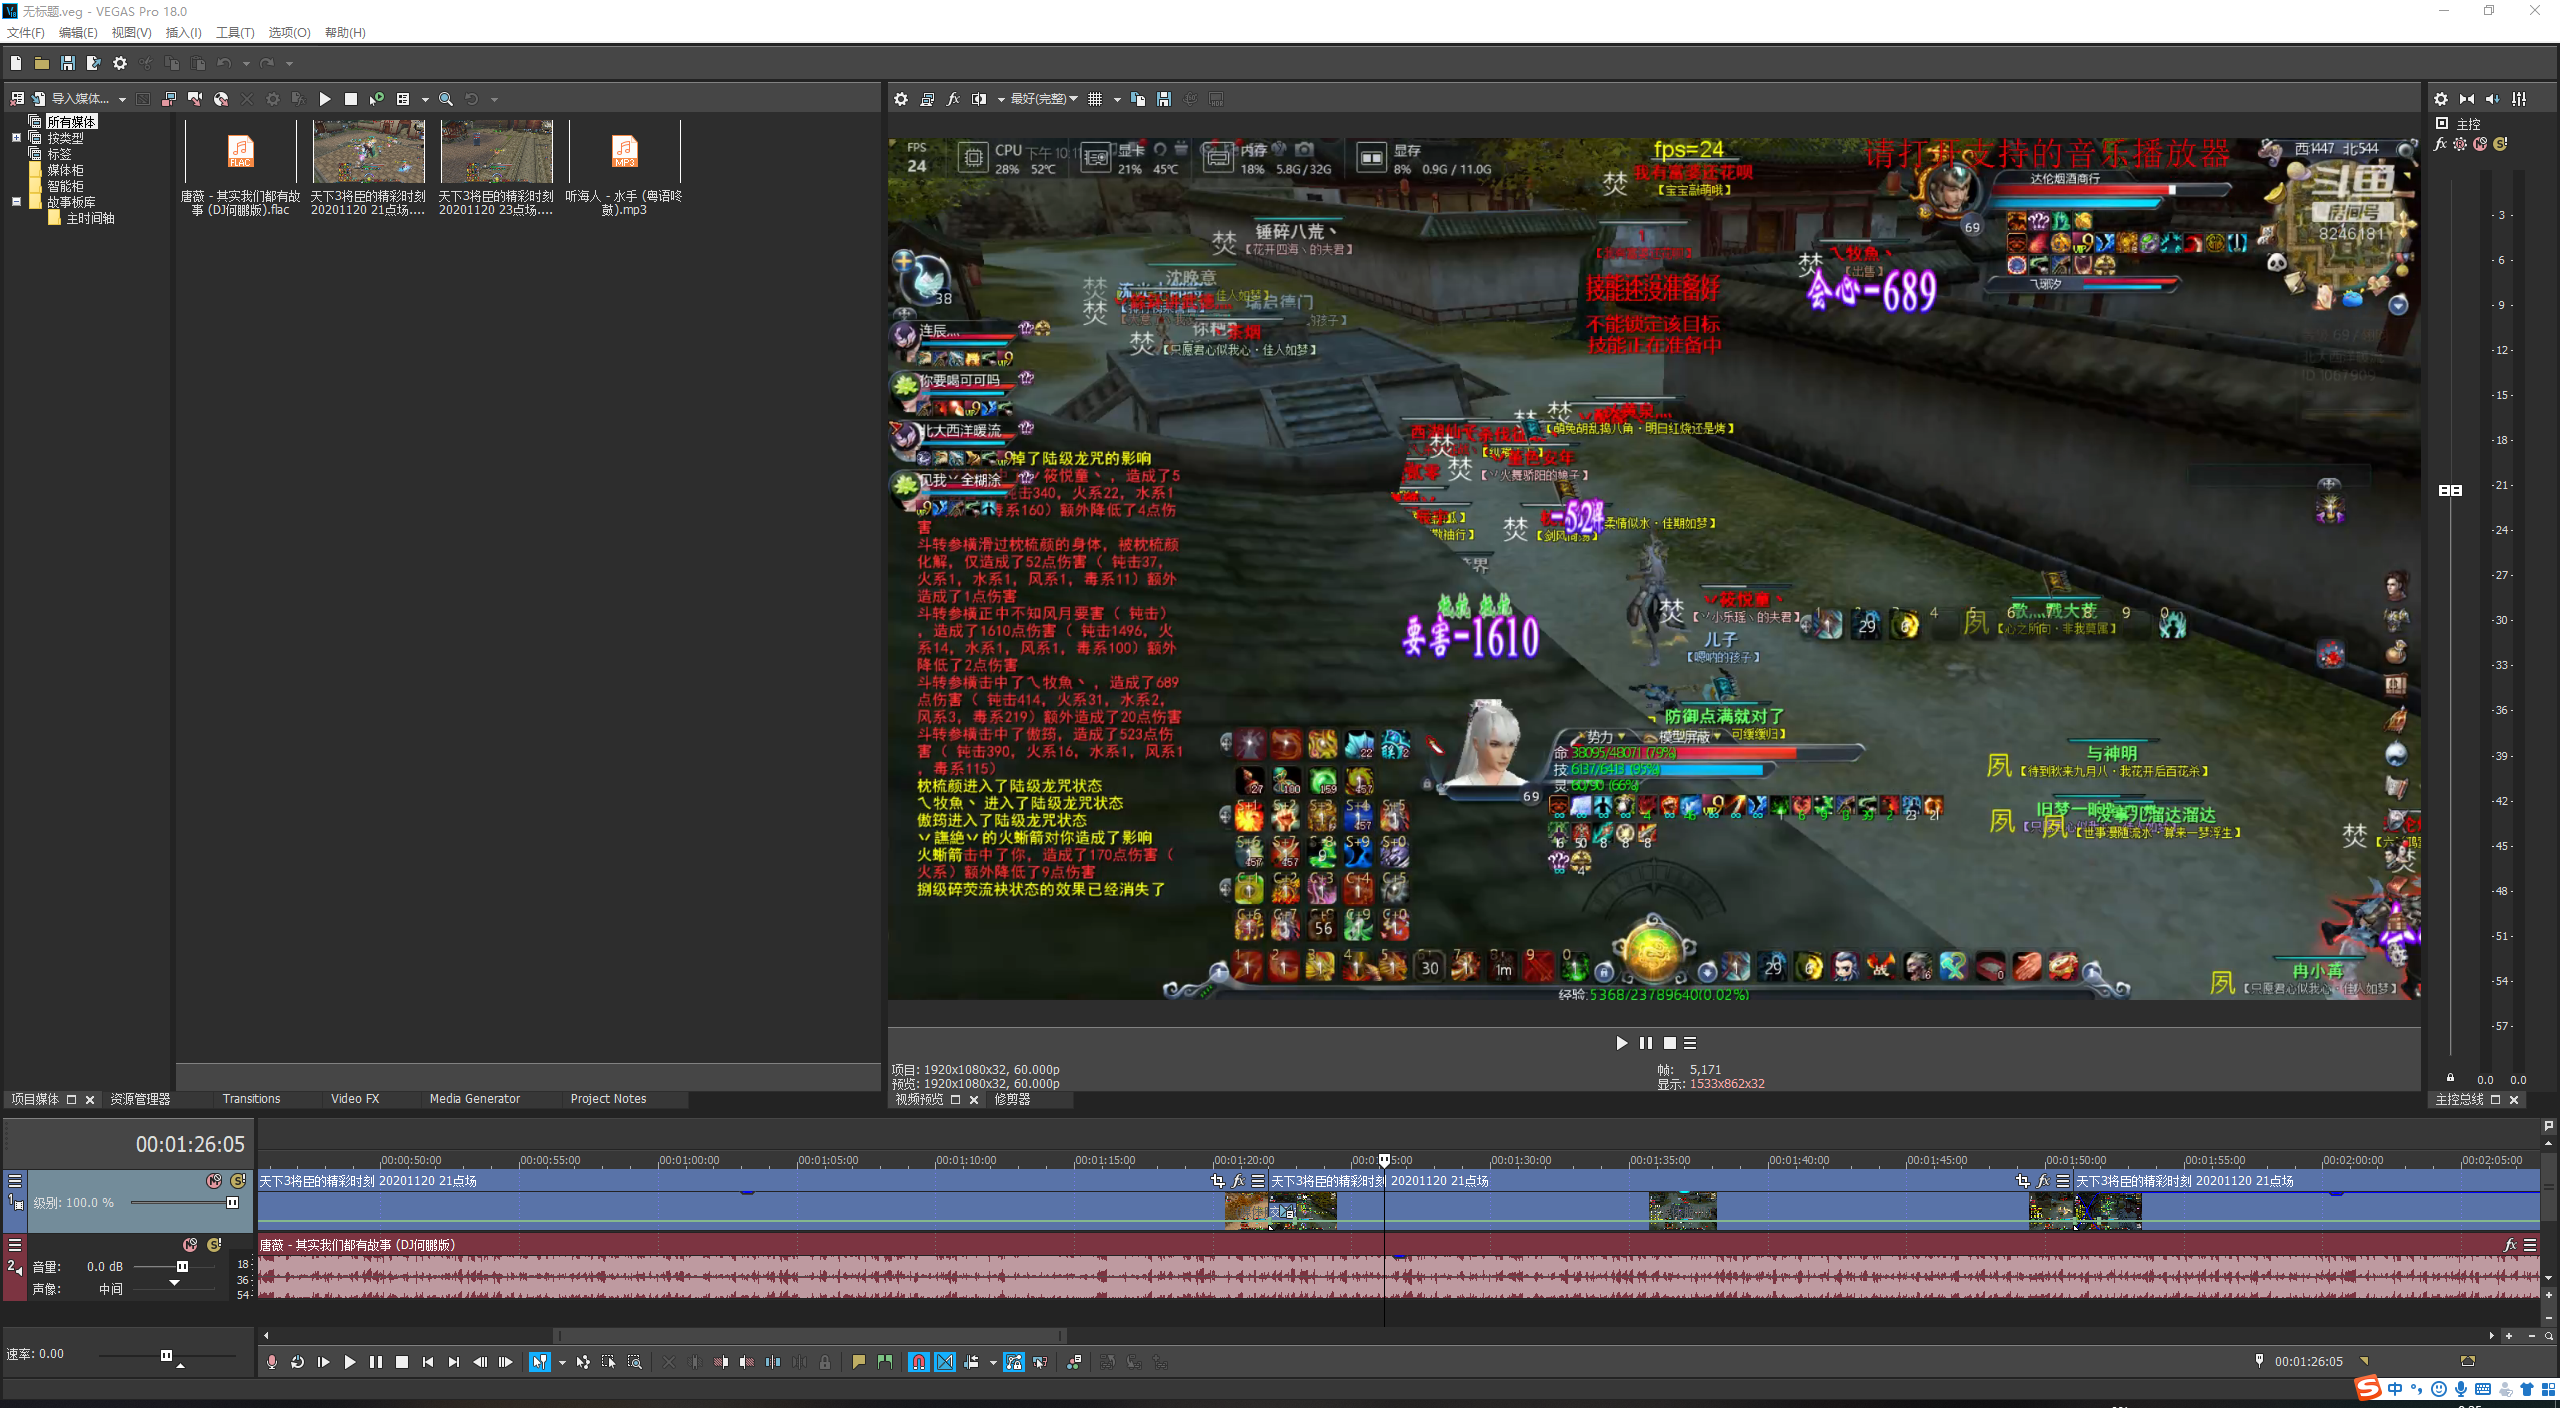Solo video track 1
The width and height of the screenshot is (2560, 1408).
[x=238, y=1181]
